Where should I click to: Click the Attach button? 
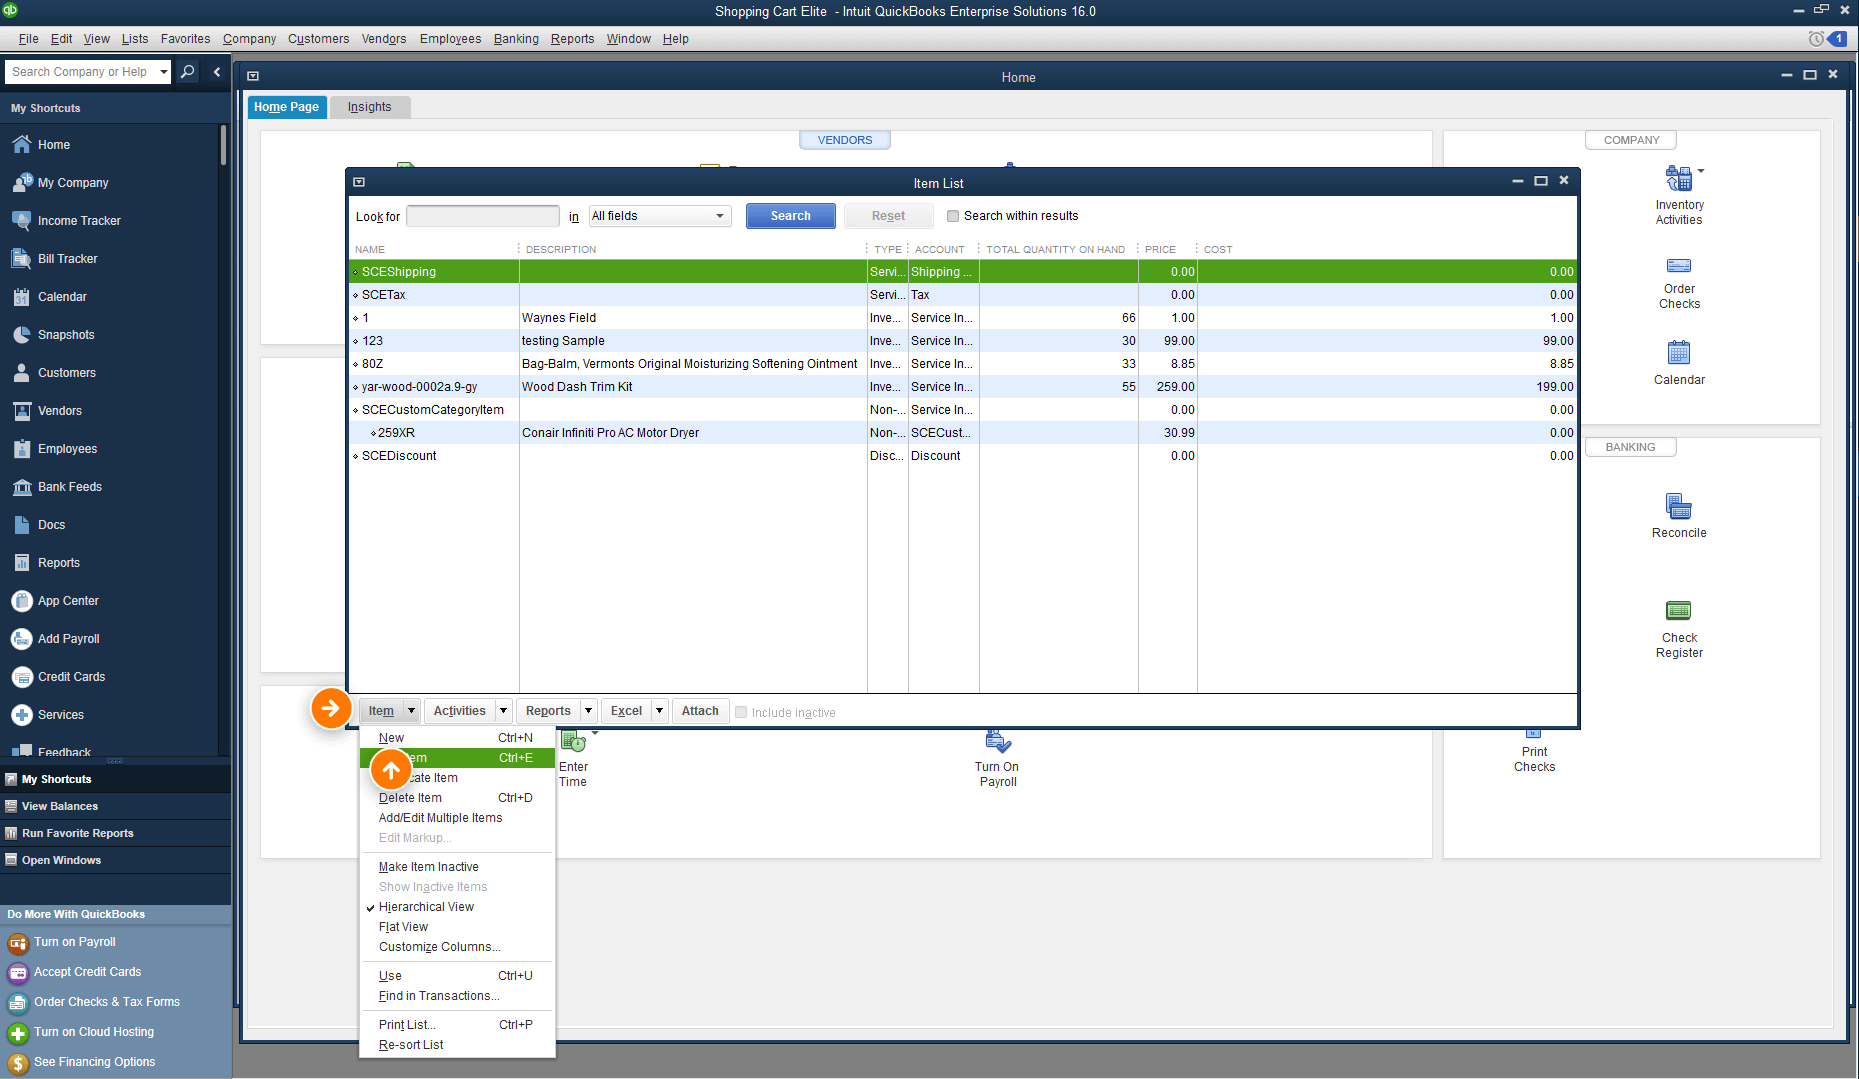(x=700, y=711)
